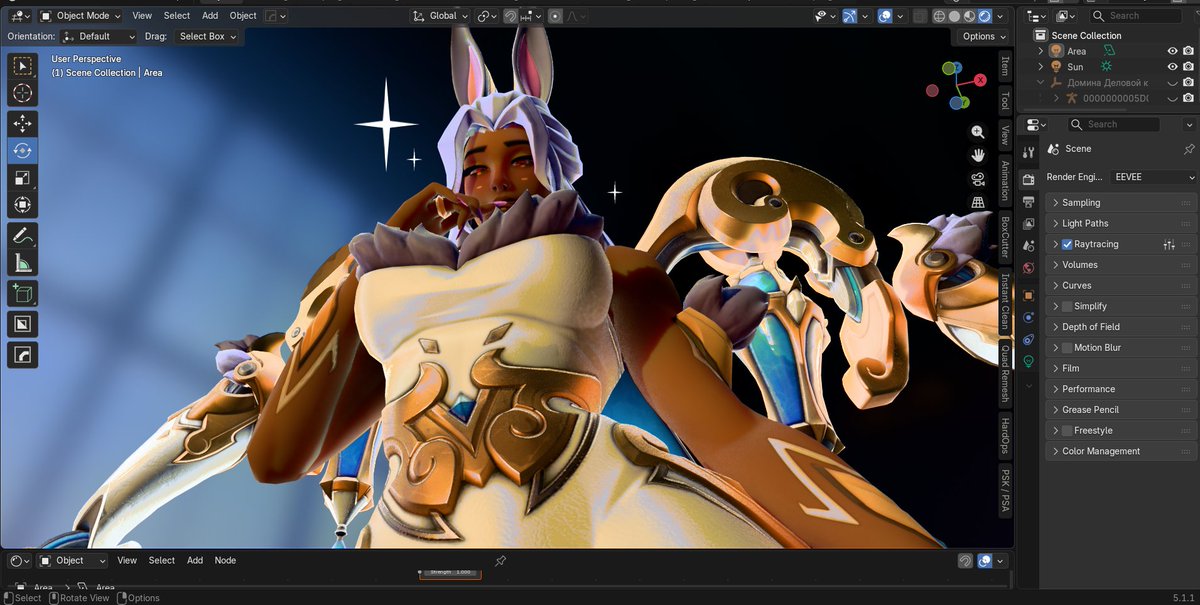1200x605 pixels.
Task: Switch to rendered viewport shading
Action: pos(984,16)
